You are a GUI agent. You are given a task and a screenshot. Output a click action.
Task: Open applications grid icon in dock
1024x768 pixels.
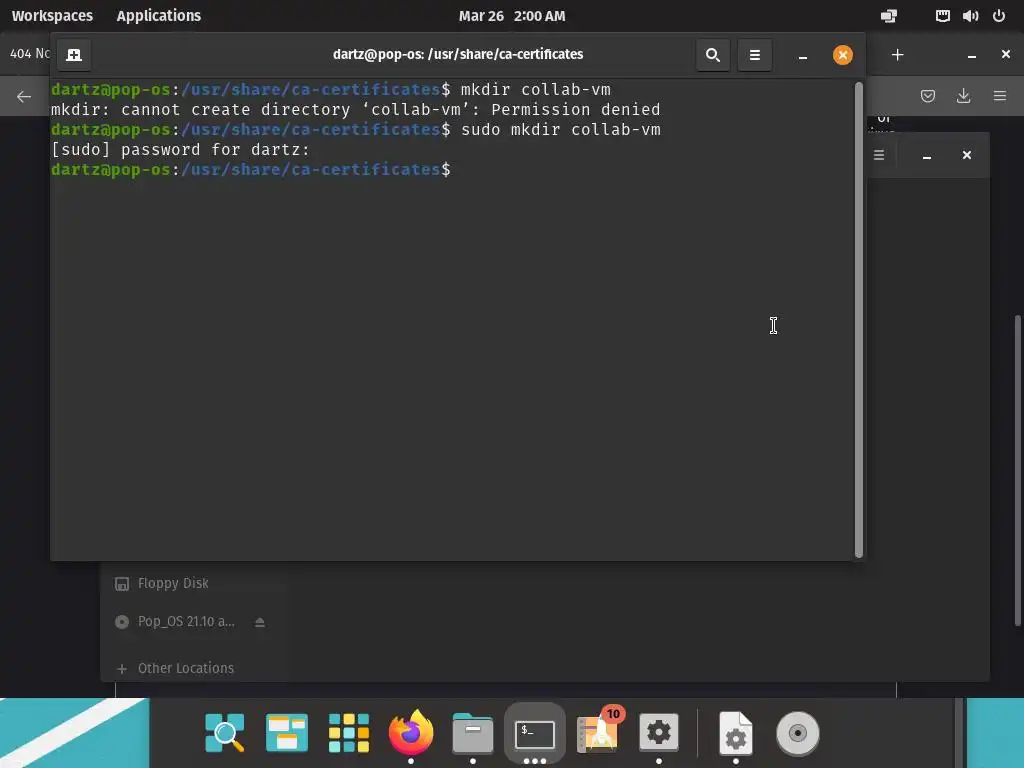click(x=349, y=733)
